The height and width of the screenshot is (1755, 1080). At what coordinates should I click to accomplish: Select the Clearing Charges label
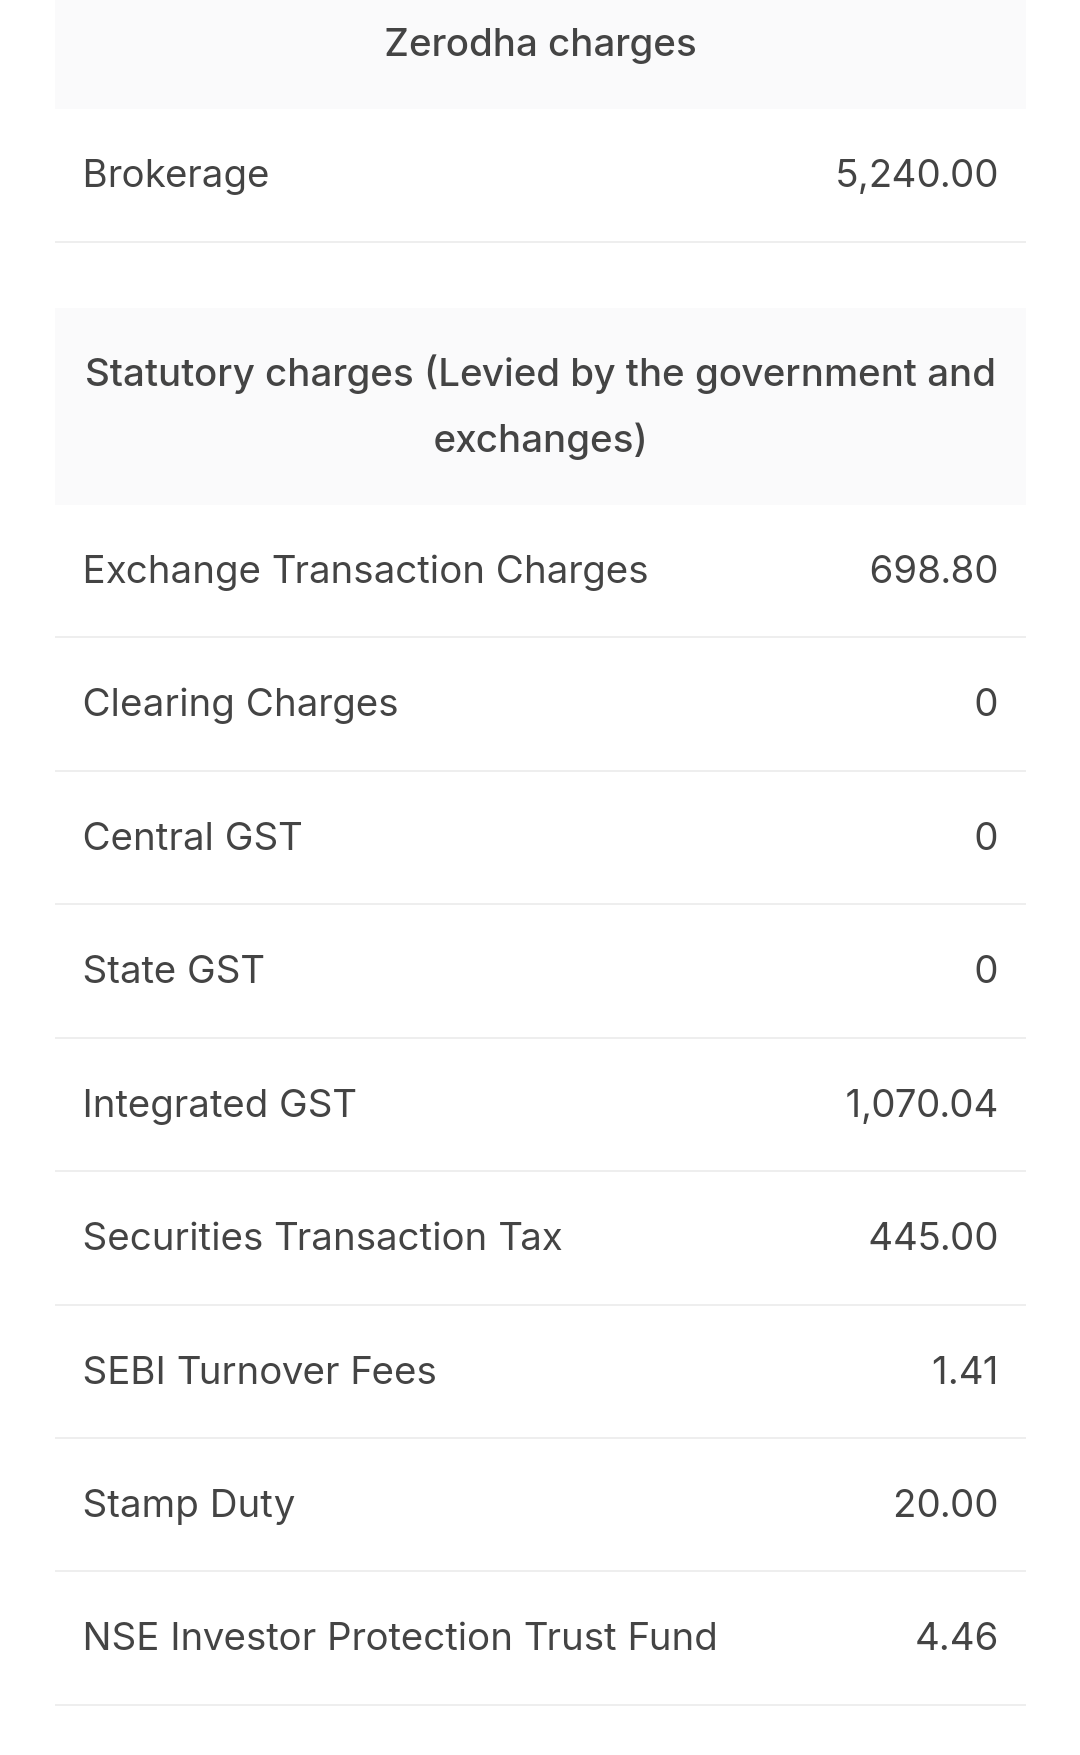tap(240, 703)
